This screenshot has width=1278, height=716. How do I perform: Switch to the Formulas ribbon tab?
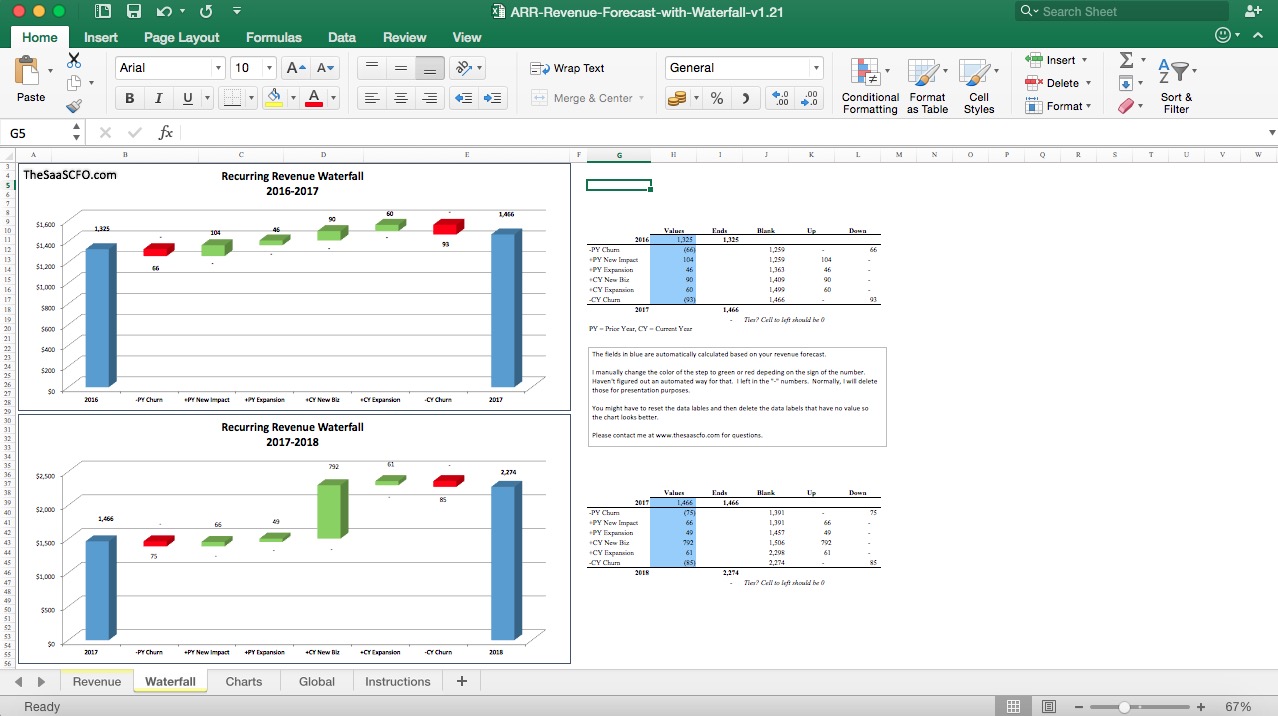point(272,37)
